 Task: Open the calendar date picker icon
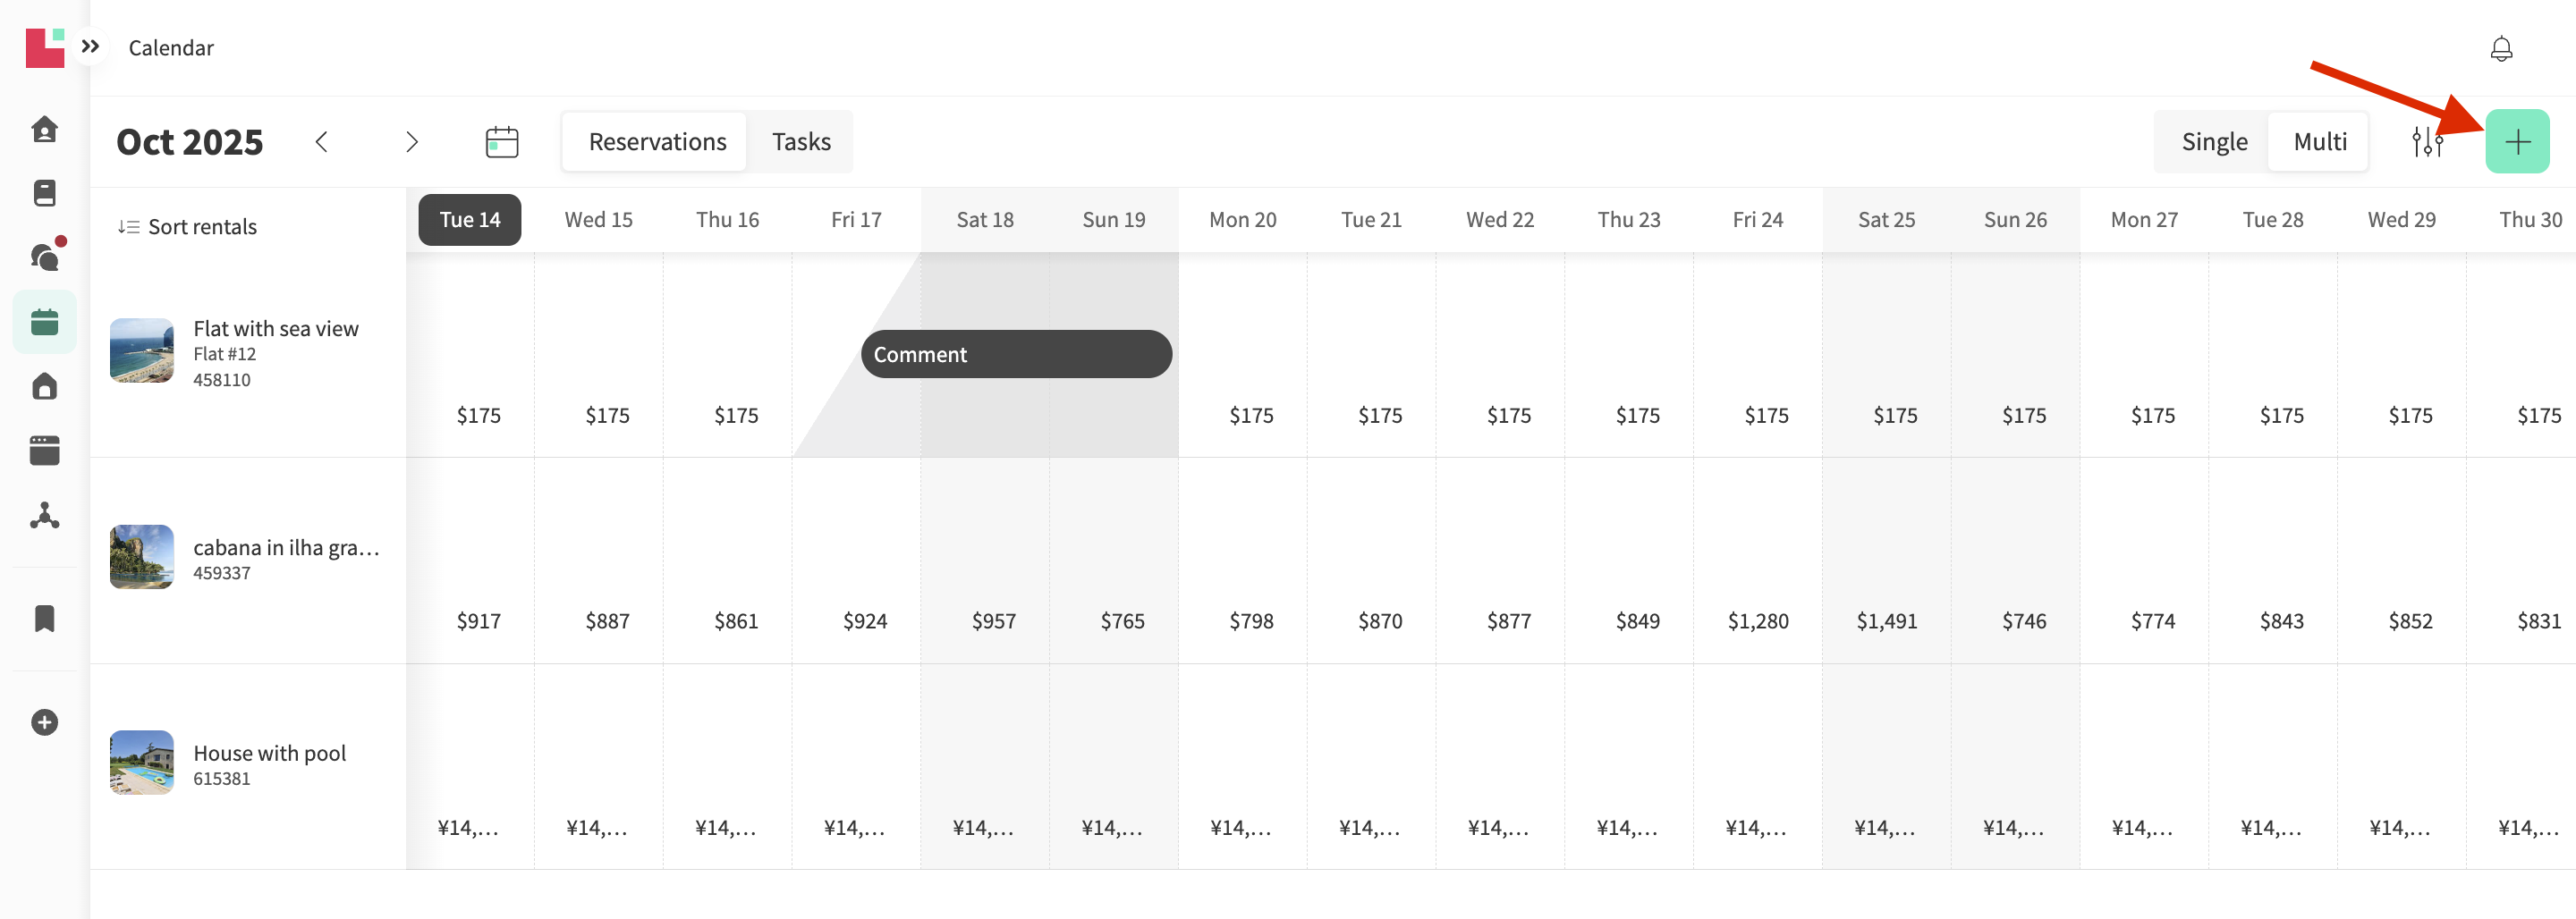click(x=501, y=142)
